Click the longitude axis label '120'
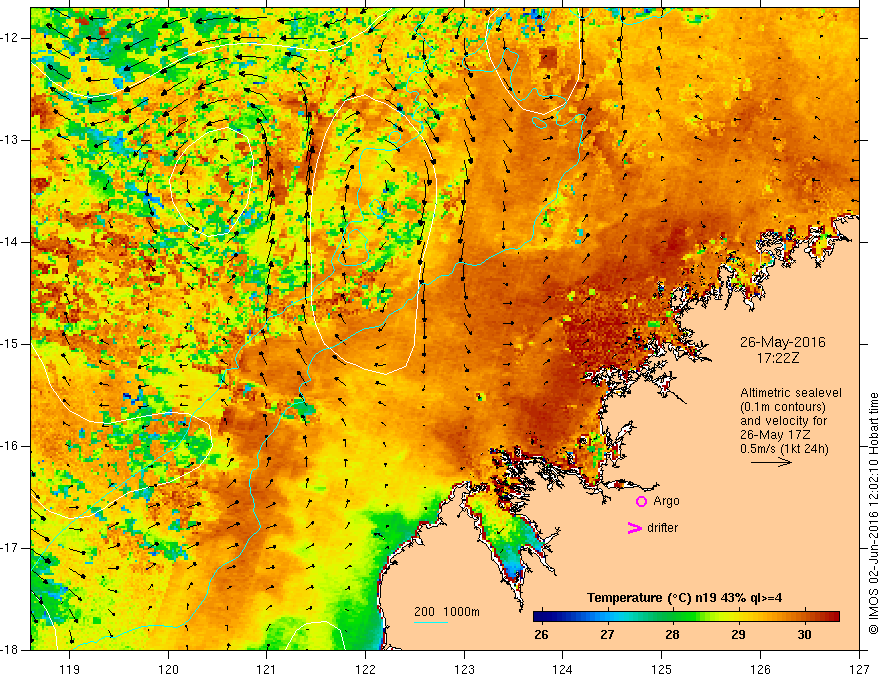Viewport: 880px width, 680px height. [168, 669]
